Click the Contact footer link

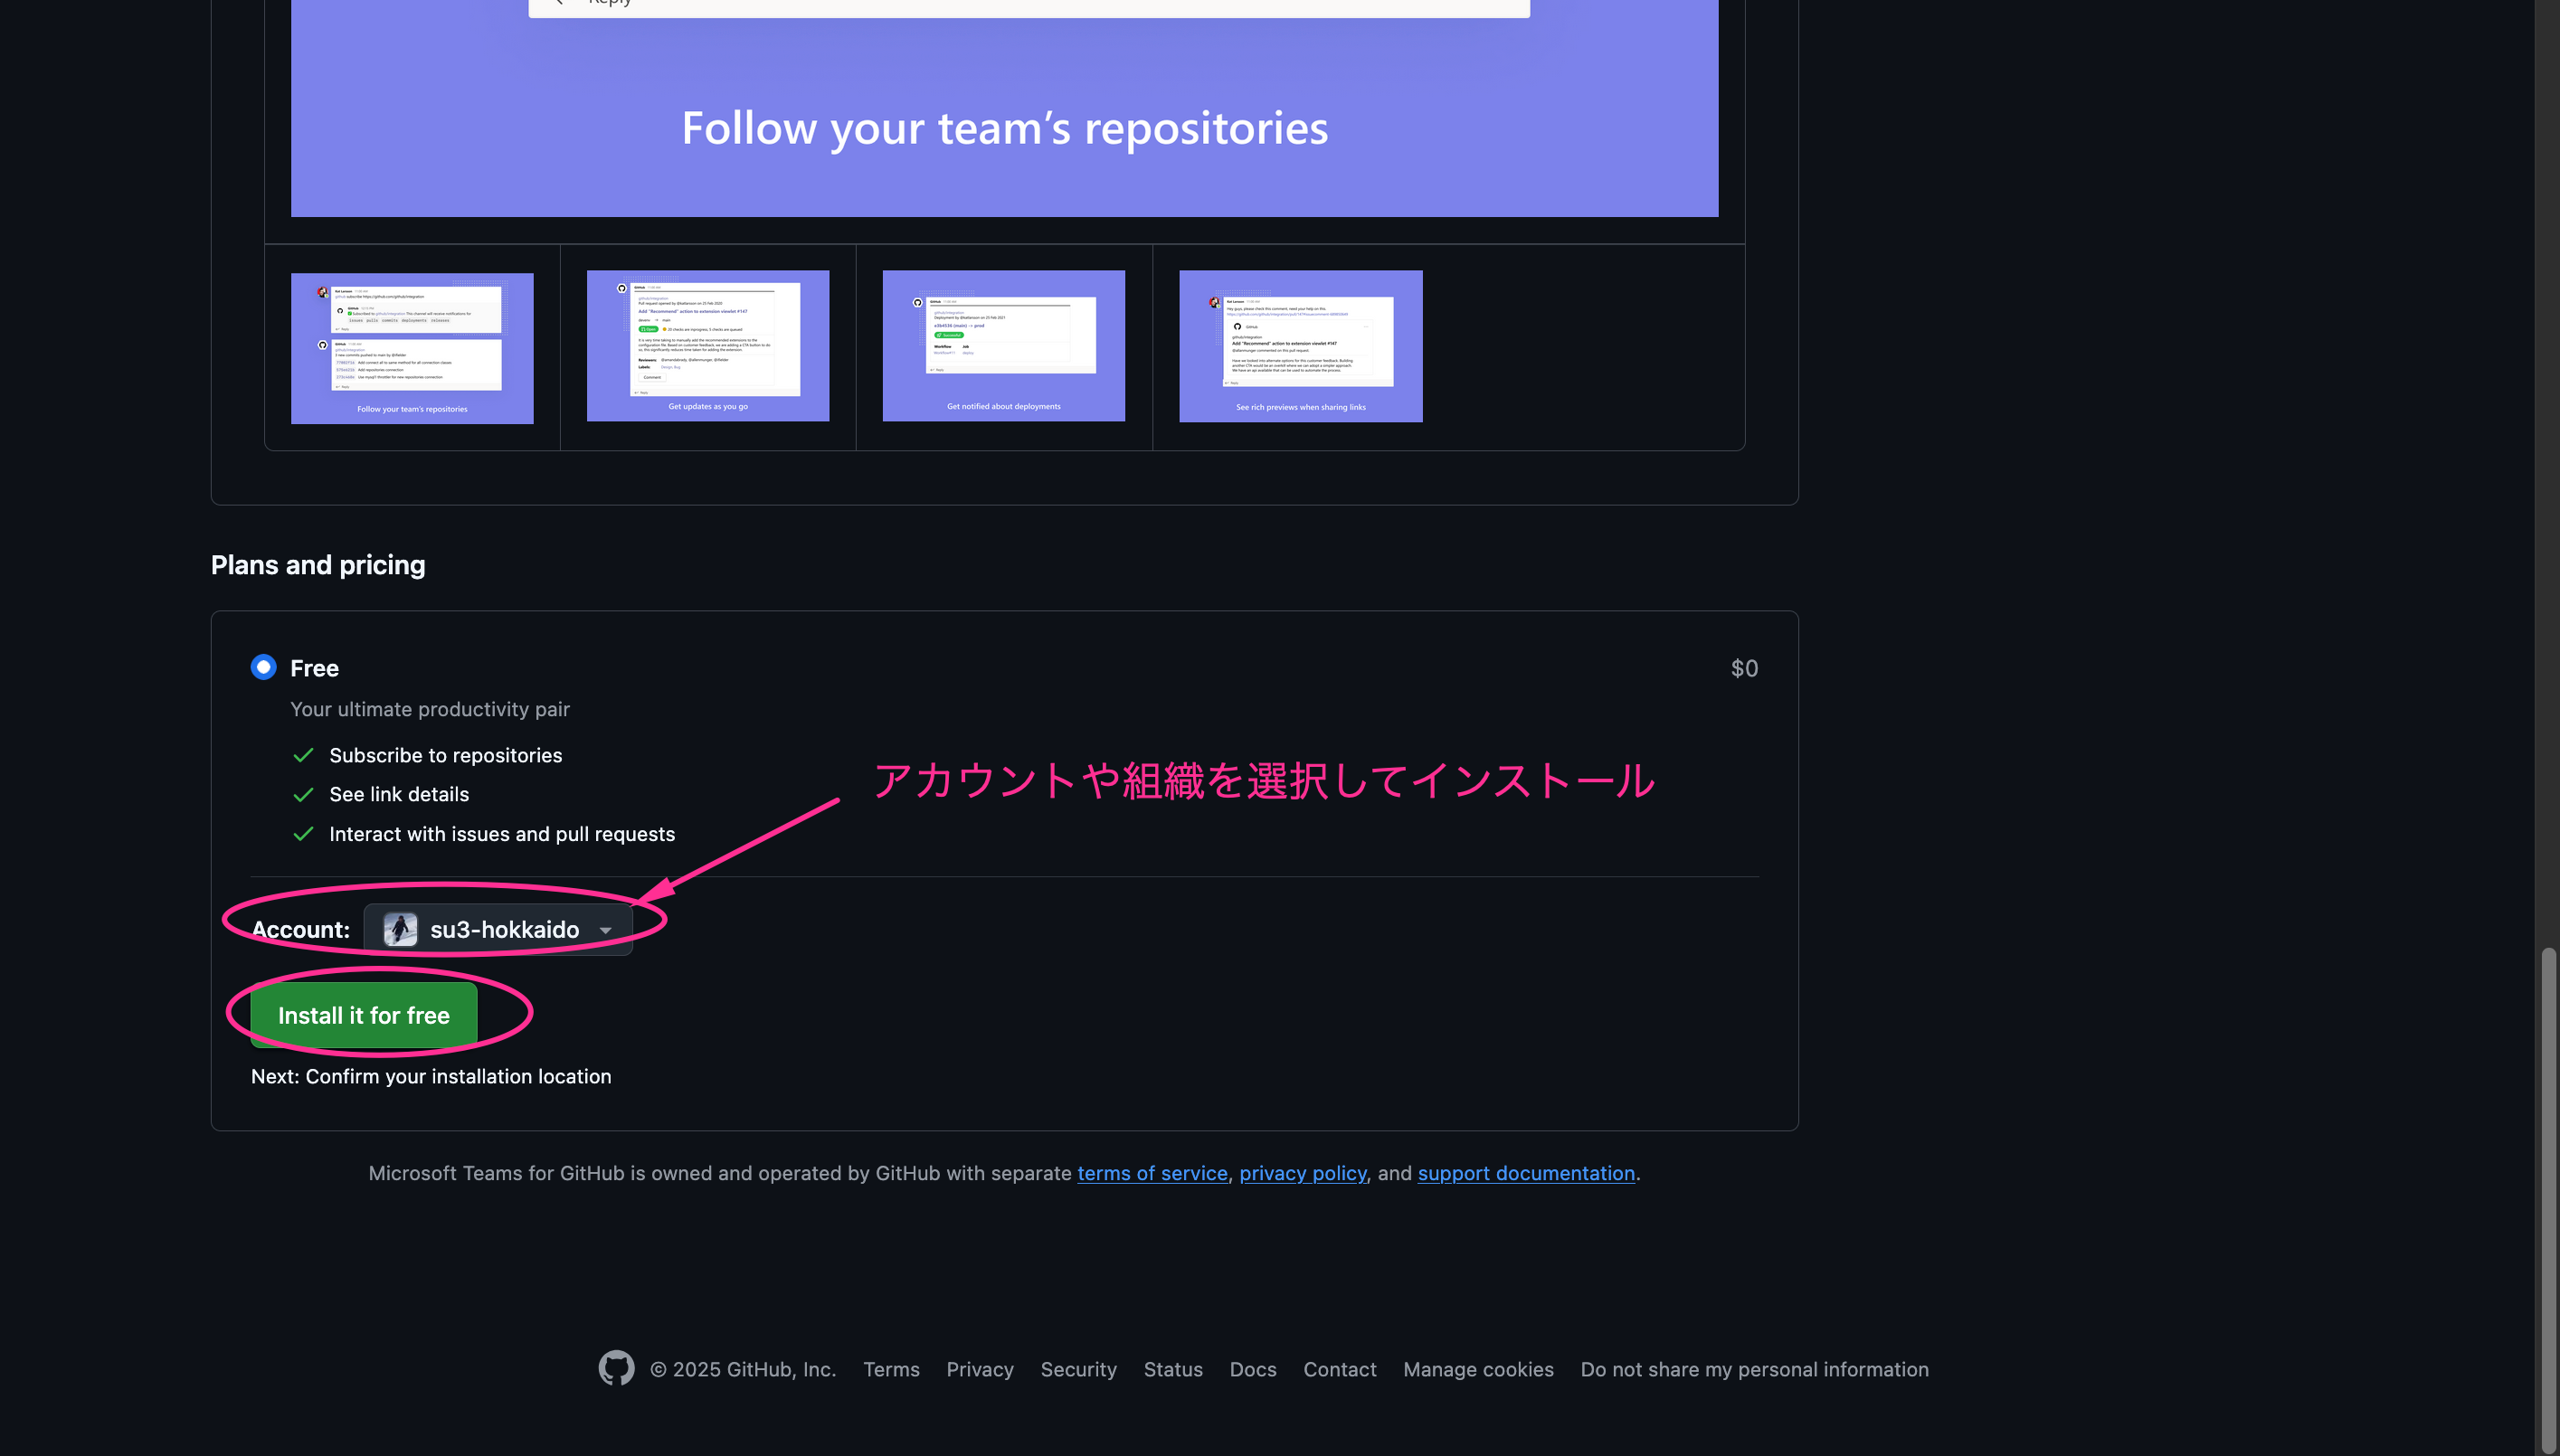(x=1339, y=1369)
